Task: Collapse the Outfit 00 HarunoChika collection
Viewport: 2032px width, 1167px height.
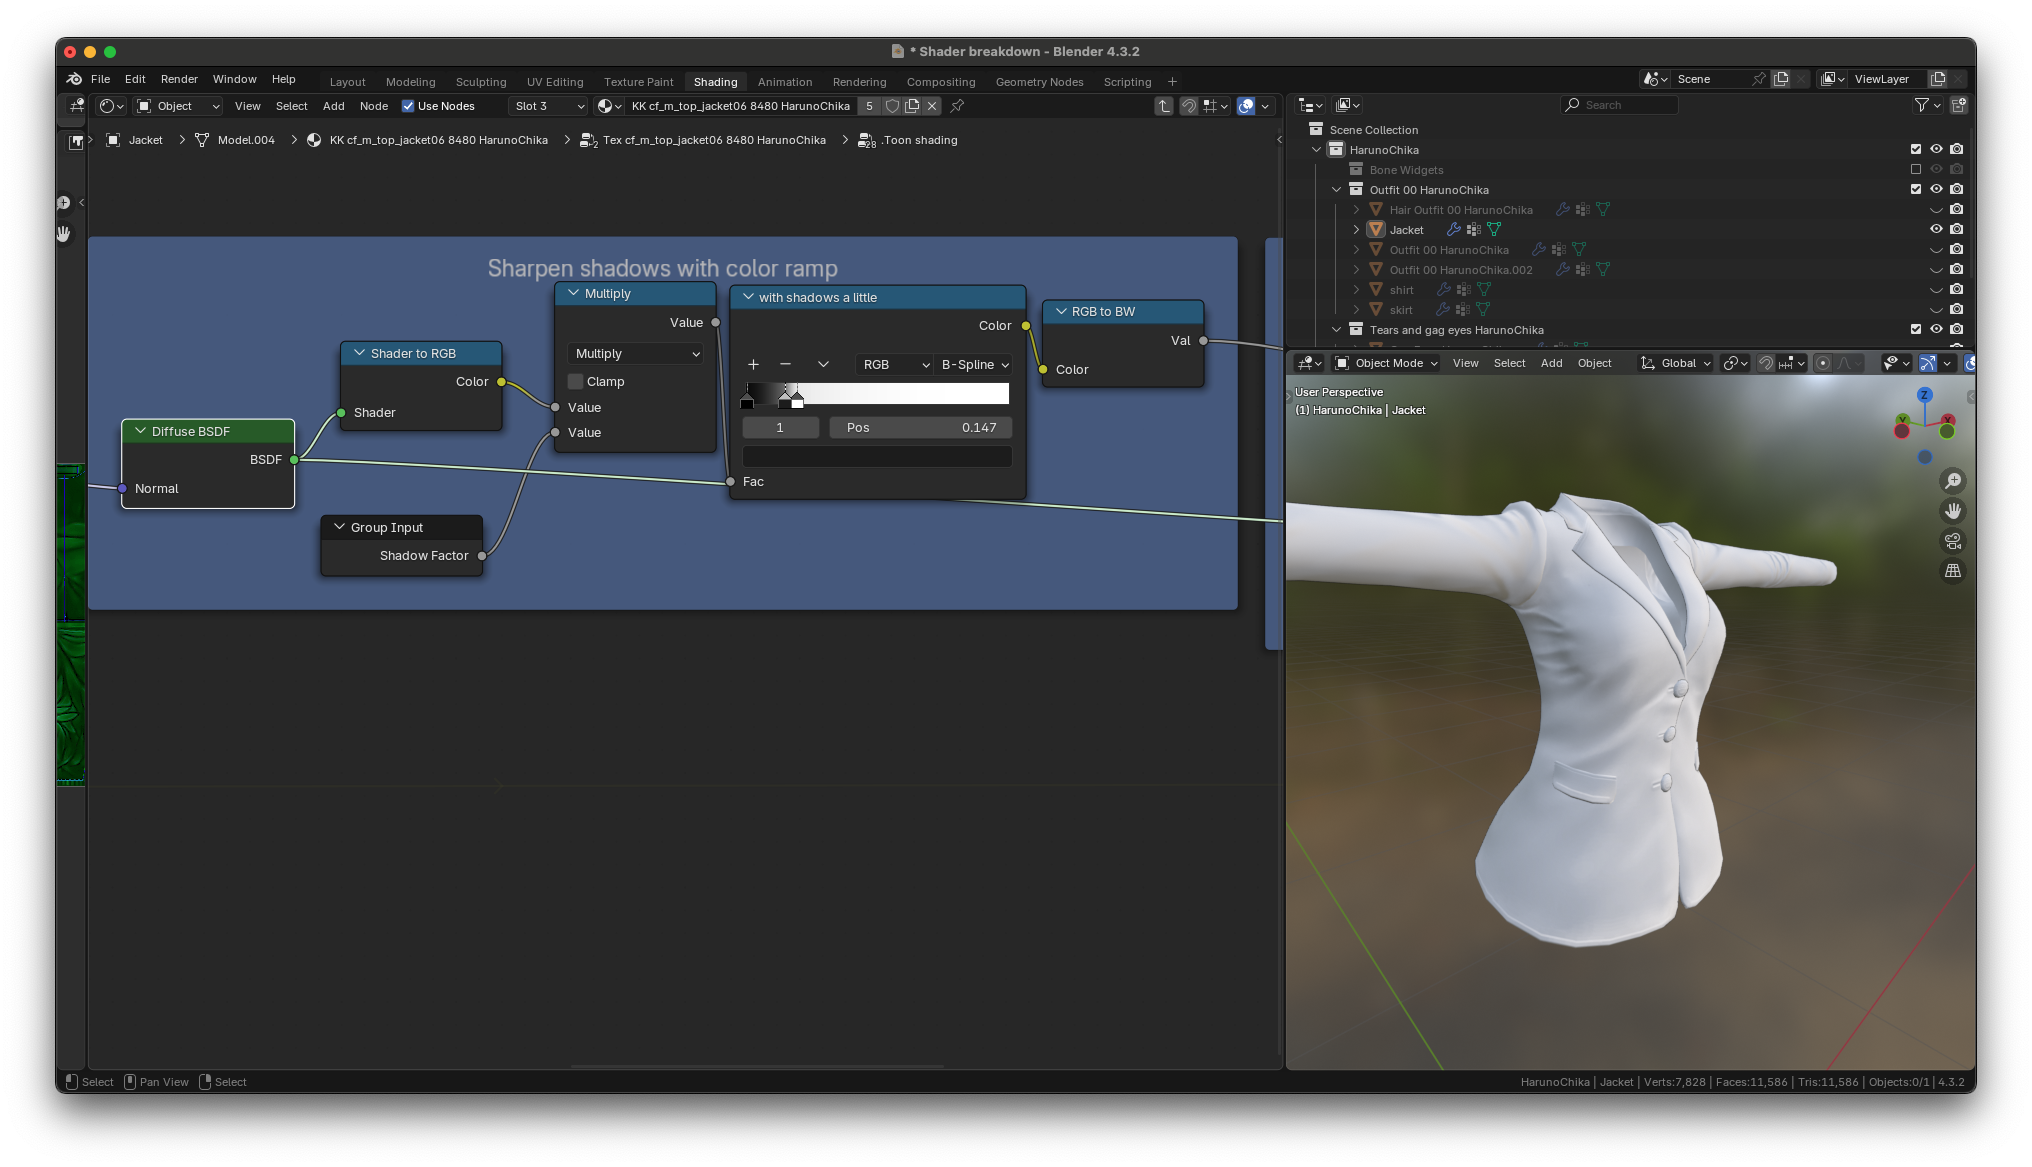Action: click(x=1337, y=190)
